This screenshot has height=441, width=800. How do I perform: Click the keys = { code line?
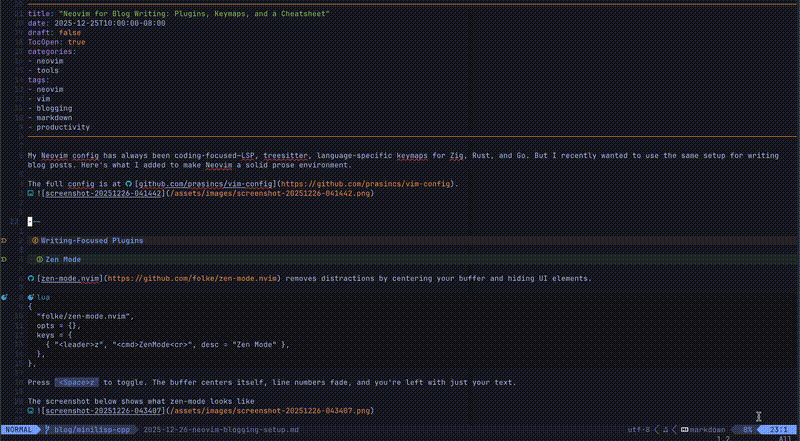pos(56,335)
